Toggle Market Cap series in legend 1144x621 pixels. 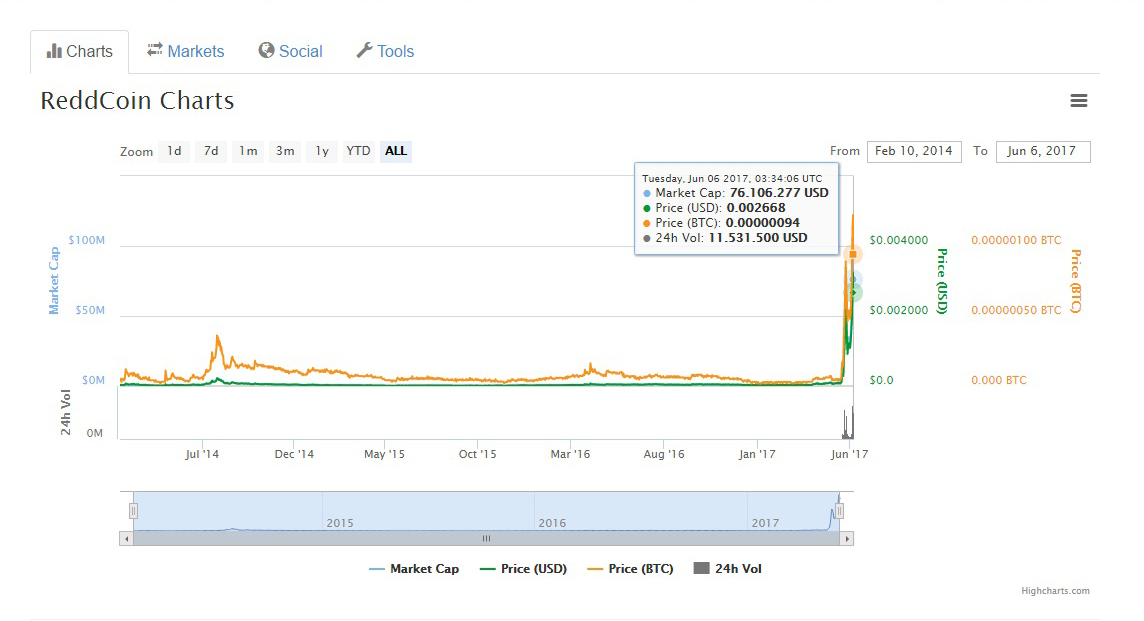pos(414,568)
